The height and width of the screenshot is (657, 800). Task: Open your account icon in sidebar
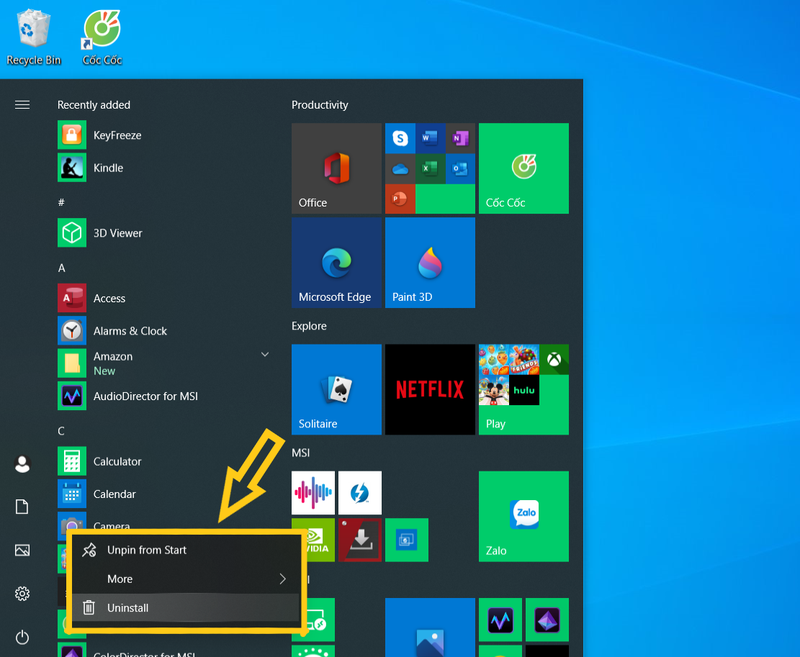[22, 463]
